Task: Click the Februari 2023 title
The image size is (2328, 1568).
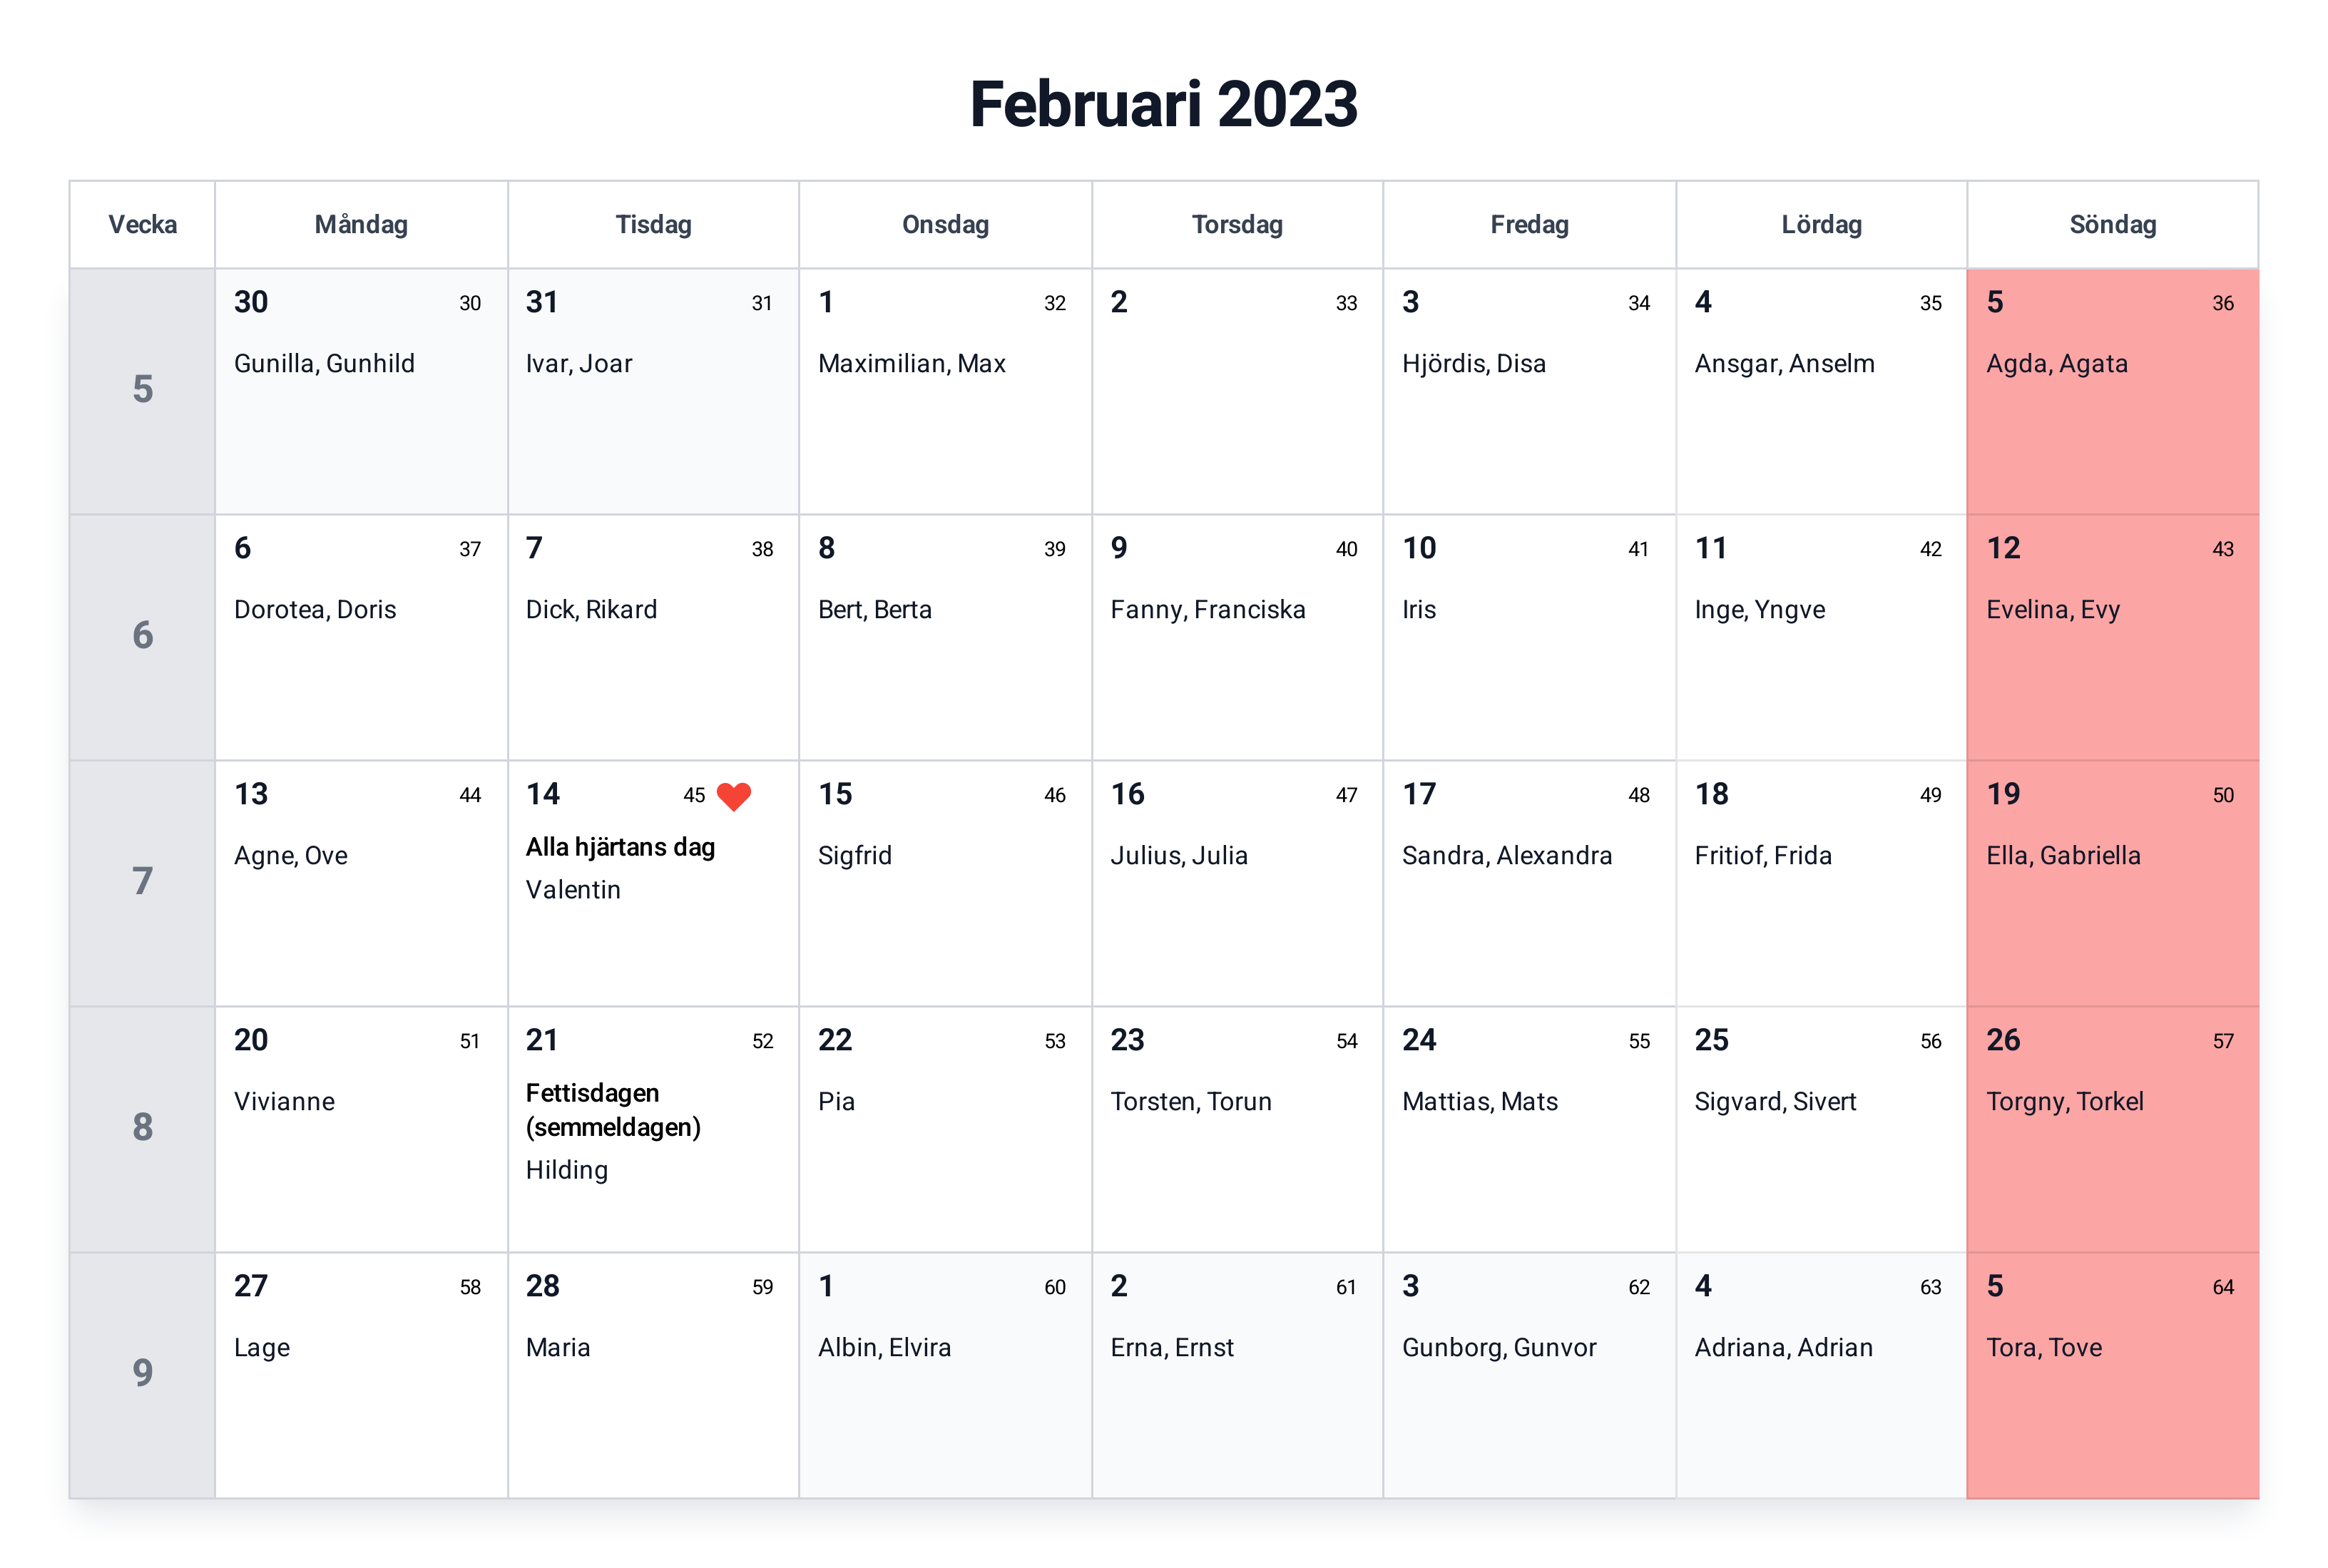Action: [1164, 104]
